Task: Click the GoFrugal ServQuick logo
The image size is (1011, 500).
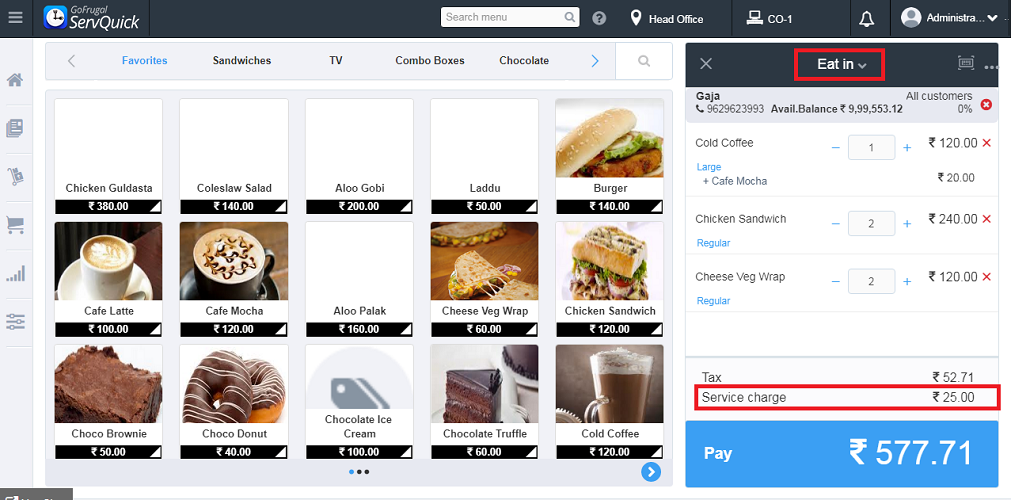Action: click(91, 17)
